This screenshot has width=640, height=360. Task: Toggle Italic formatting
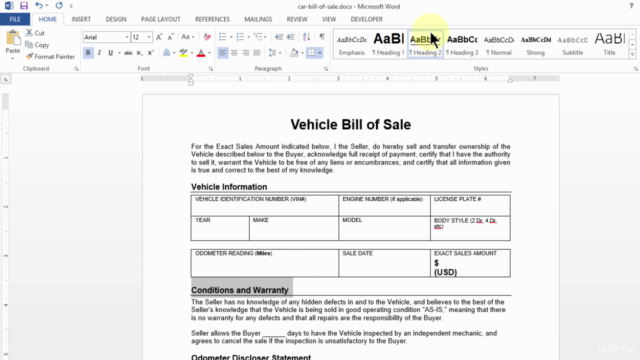click(99, 53)
